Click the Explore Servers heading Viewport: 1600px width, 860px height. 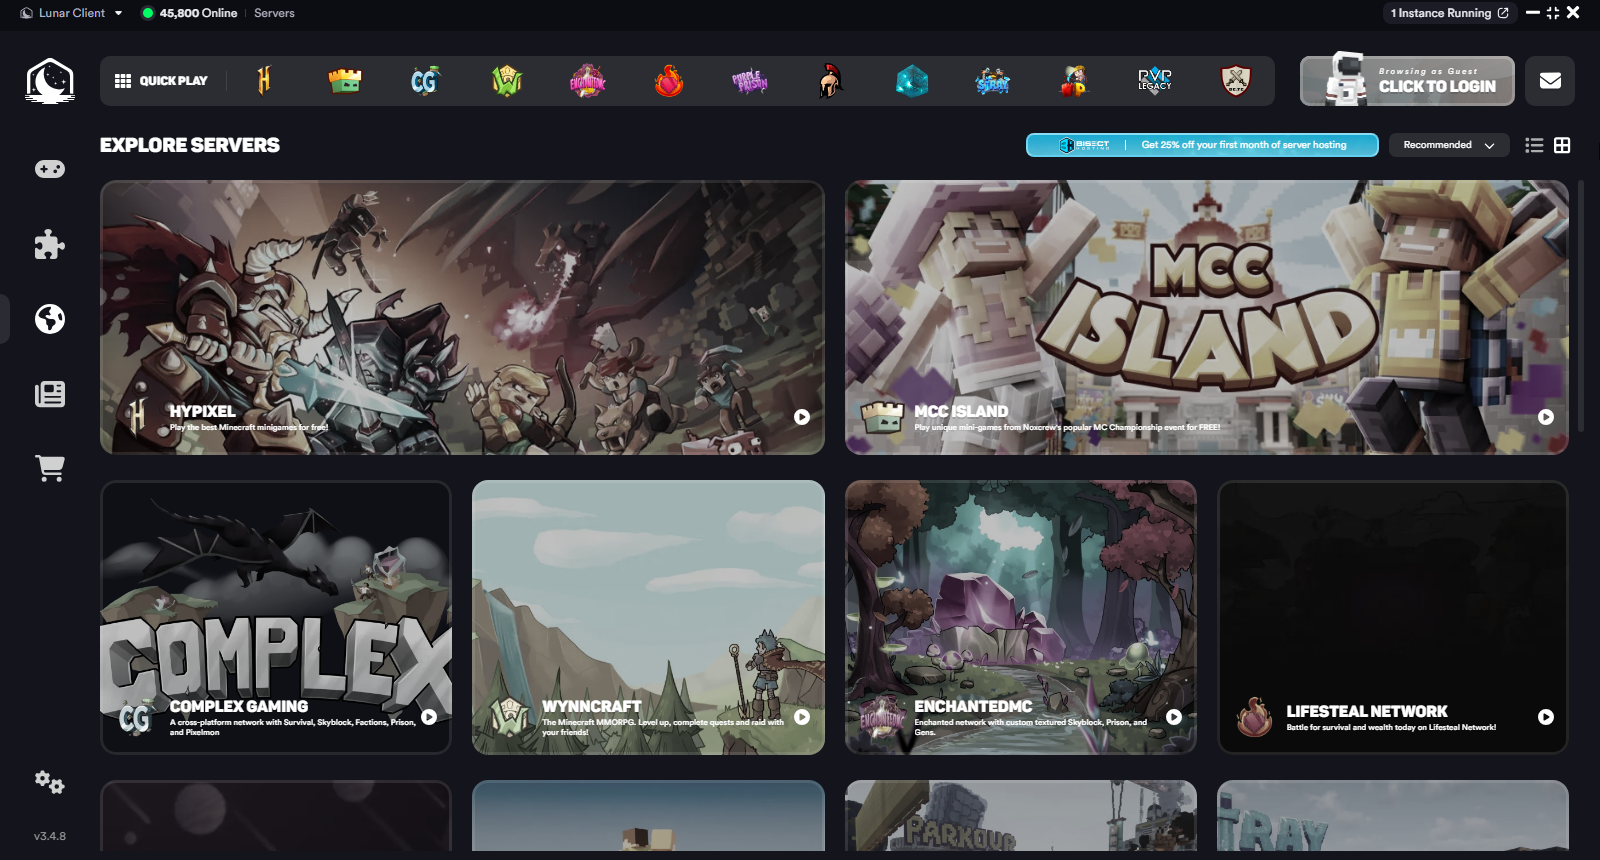(x=190, y=145)
